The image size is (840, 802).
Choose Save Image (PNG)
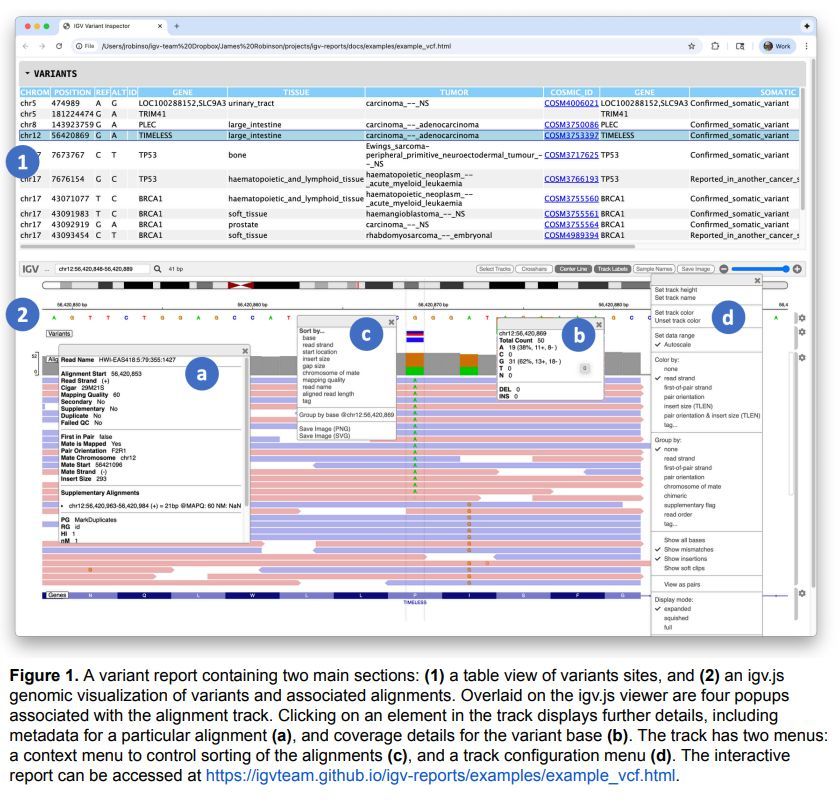pyautogui.click(x=324, y=429)
